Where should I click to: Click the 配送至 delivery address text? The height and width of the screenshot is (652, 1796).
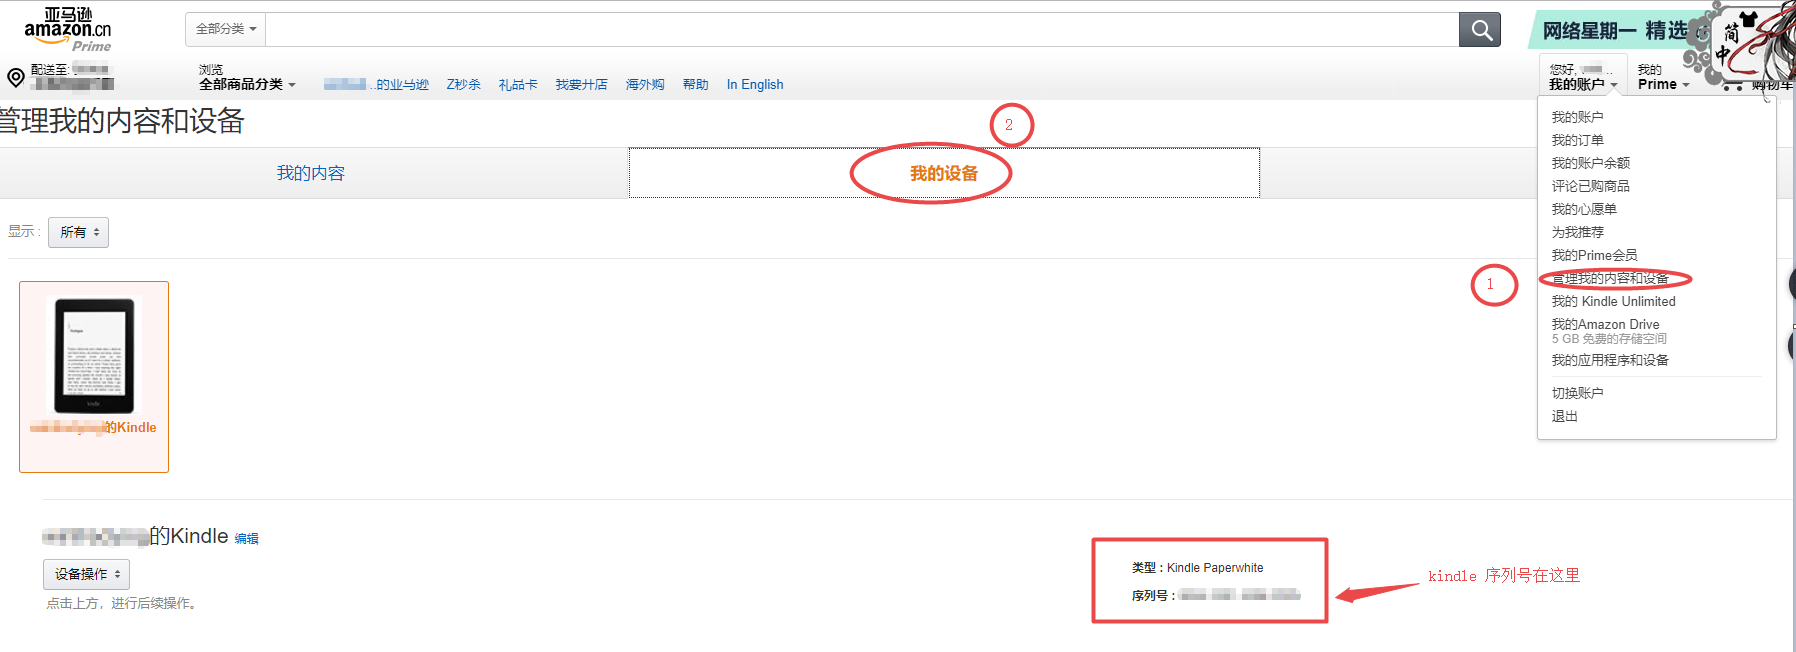click(72, 77)
